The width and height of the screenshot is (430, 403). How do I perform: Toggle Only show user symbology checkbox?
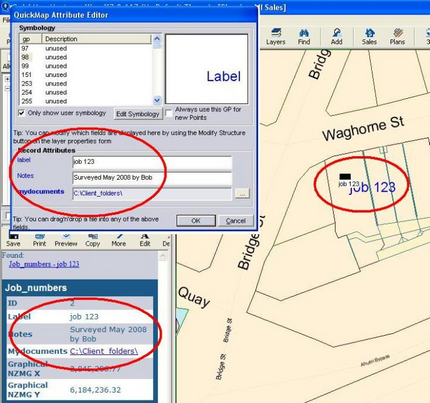[22, 113]
